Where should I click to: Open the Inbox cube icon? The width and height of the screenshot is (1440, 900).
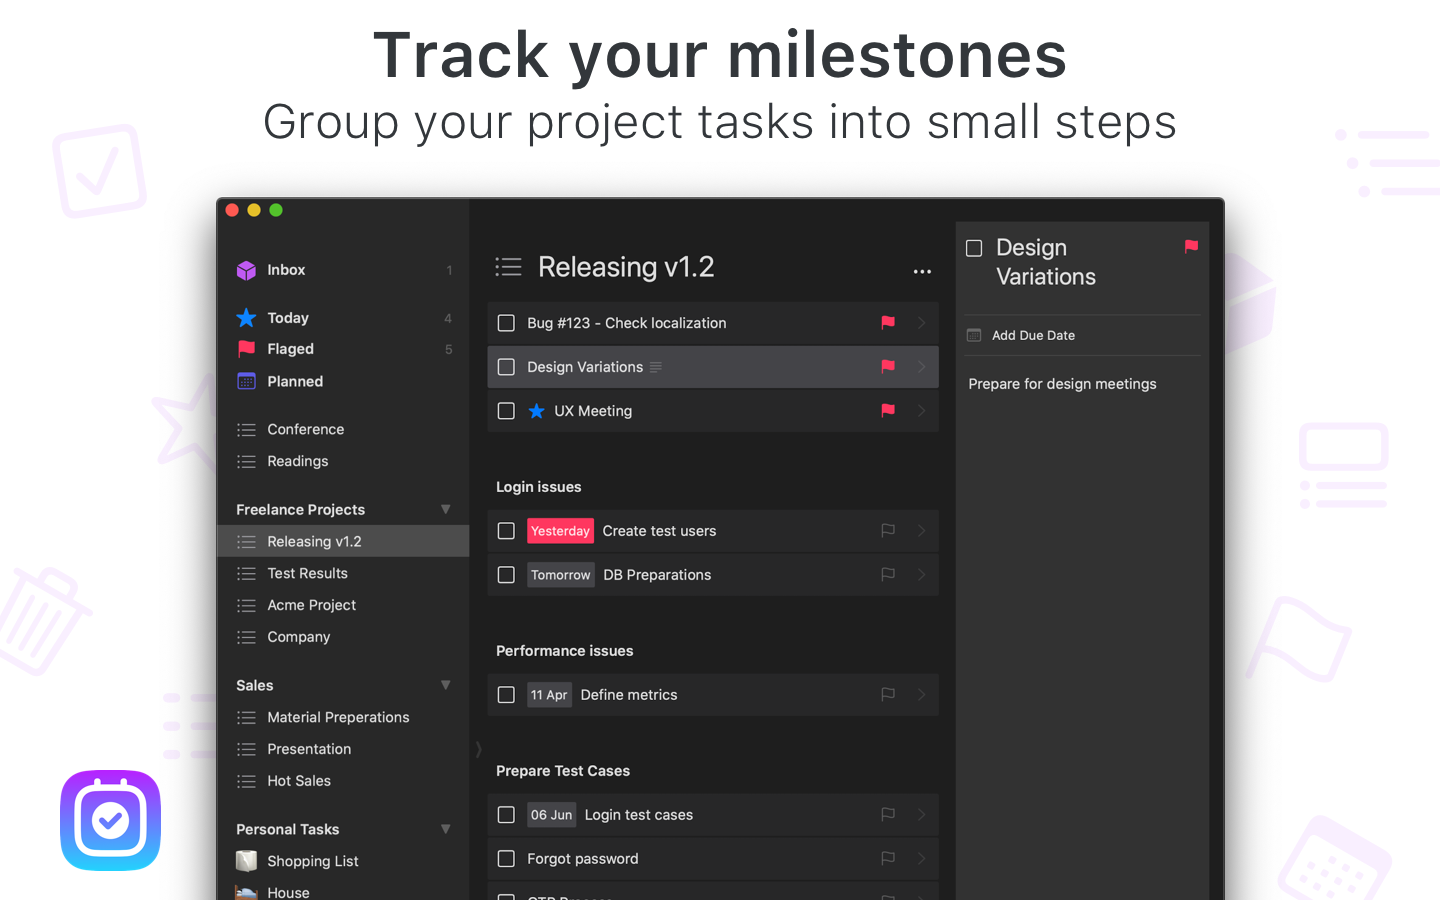point(246,270)
